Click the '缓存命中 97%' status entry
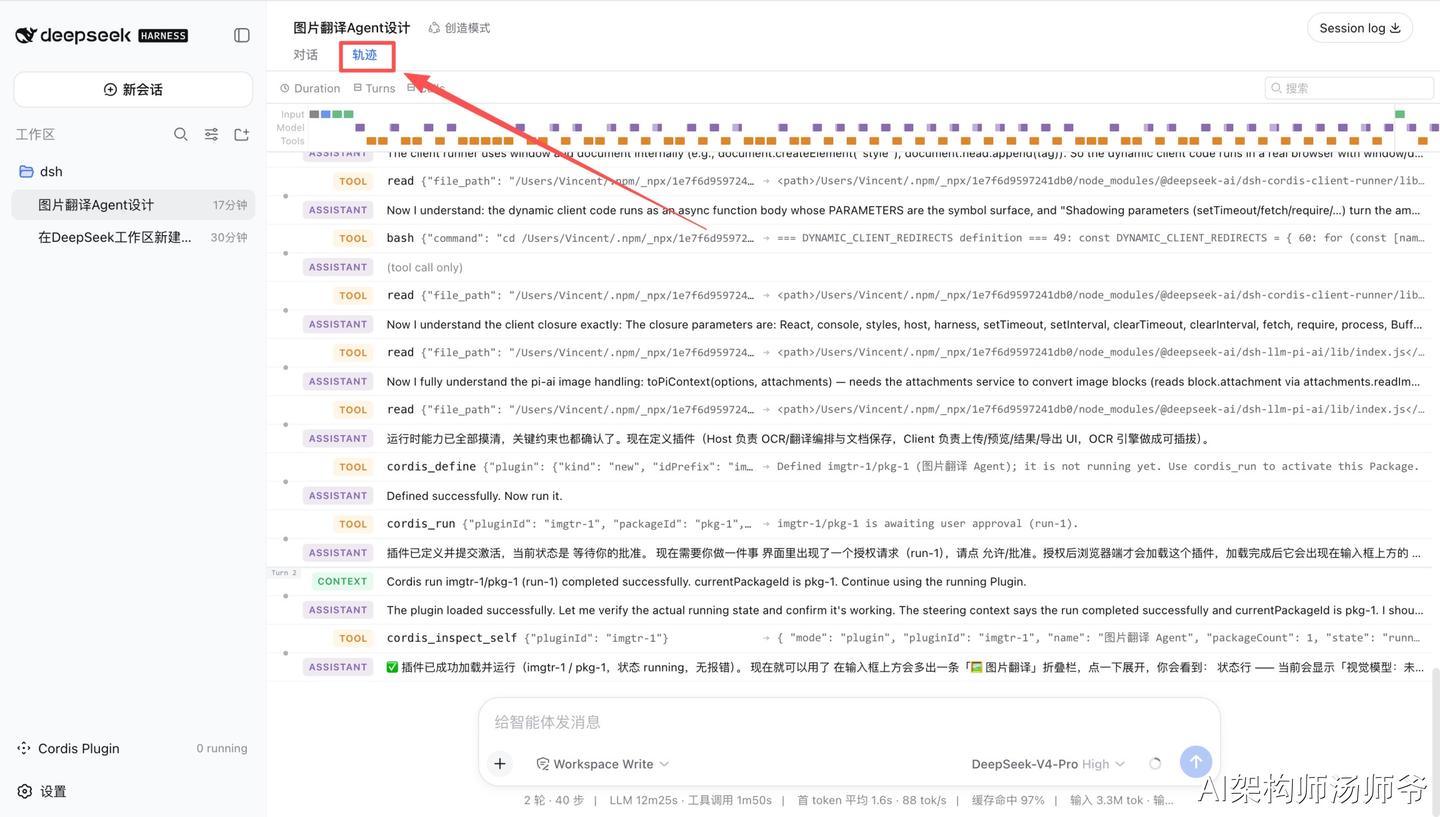 (1008, 800)
